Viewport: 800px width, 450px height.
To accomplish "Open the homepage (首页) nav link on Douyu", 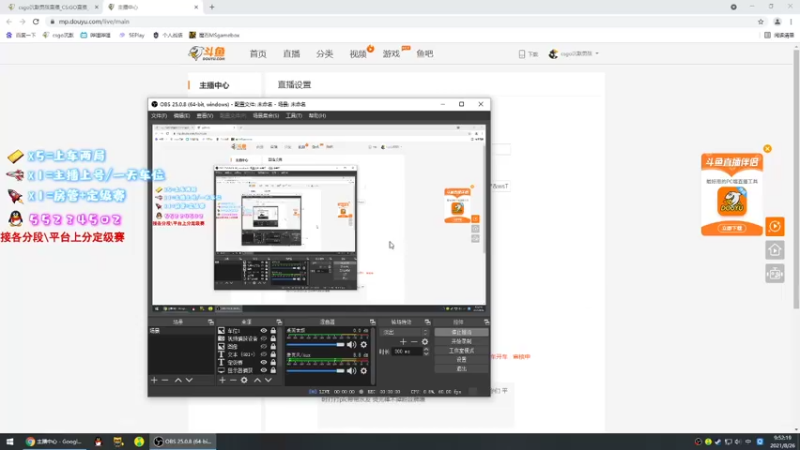I will pos(258,54).
